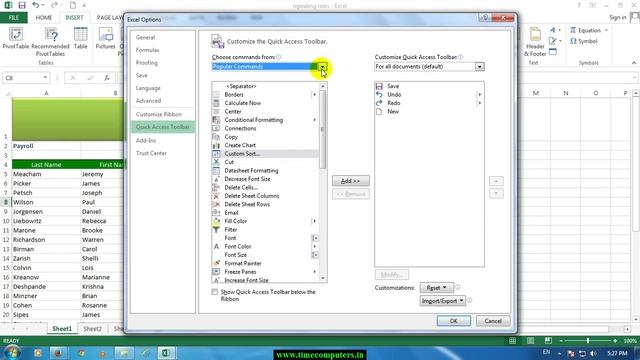The width and height of the screenshot is (640, 360).
Task: Select the Cut command icon
Action: click(x=216, y=162)
